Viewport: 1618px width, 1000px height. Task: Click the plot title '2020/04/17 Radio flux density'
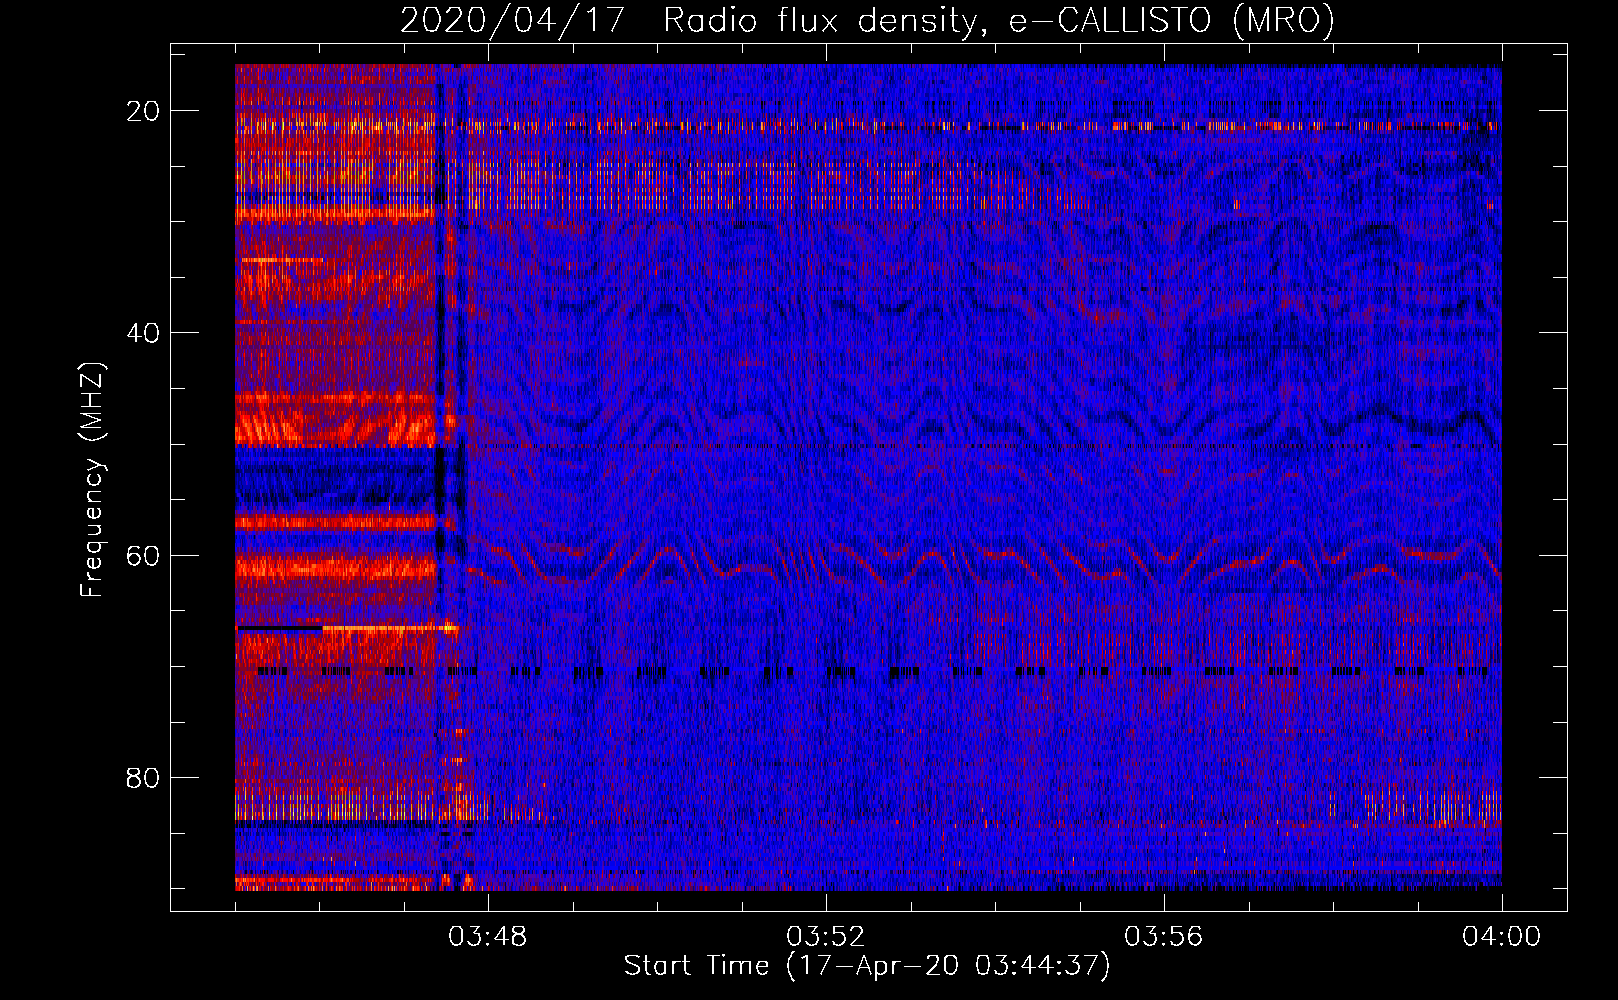pyautogui.click(x=868, y=20)
